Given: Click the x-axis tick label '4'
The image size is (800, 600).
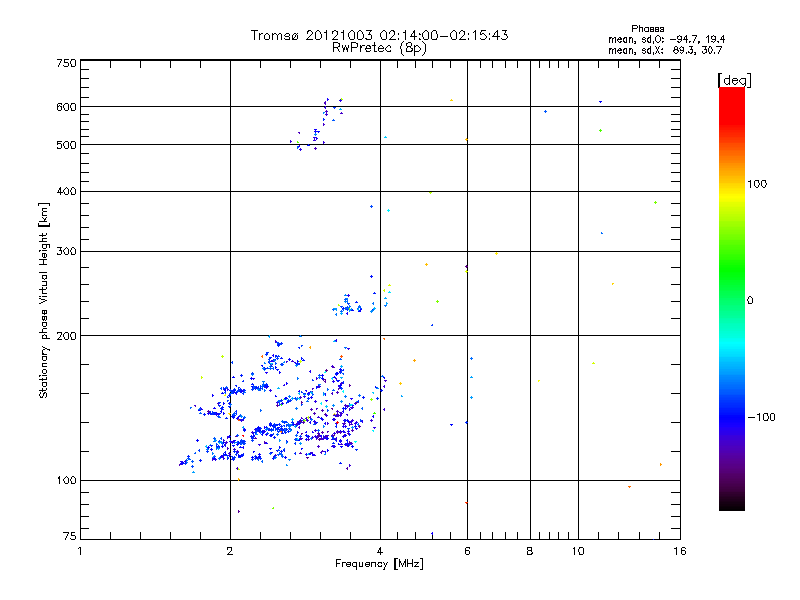Looking at the screenshot, I should pyautogui.click(x=380, y=551).
